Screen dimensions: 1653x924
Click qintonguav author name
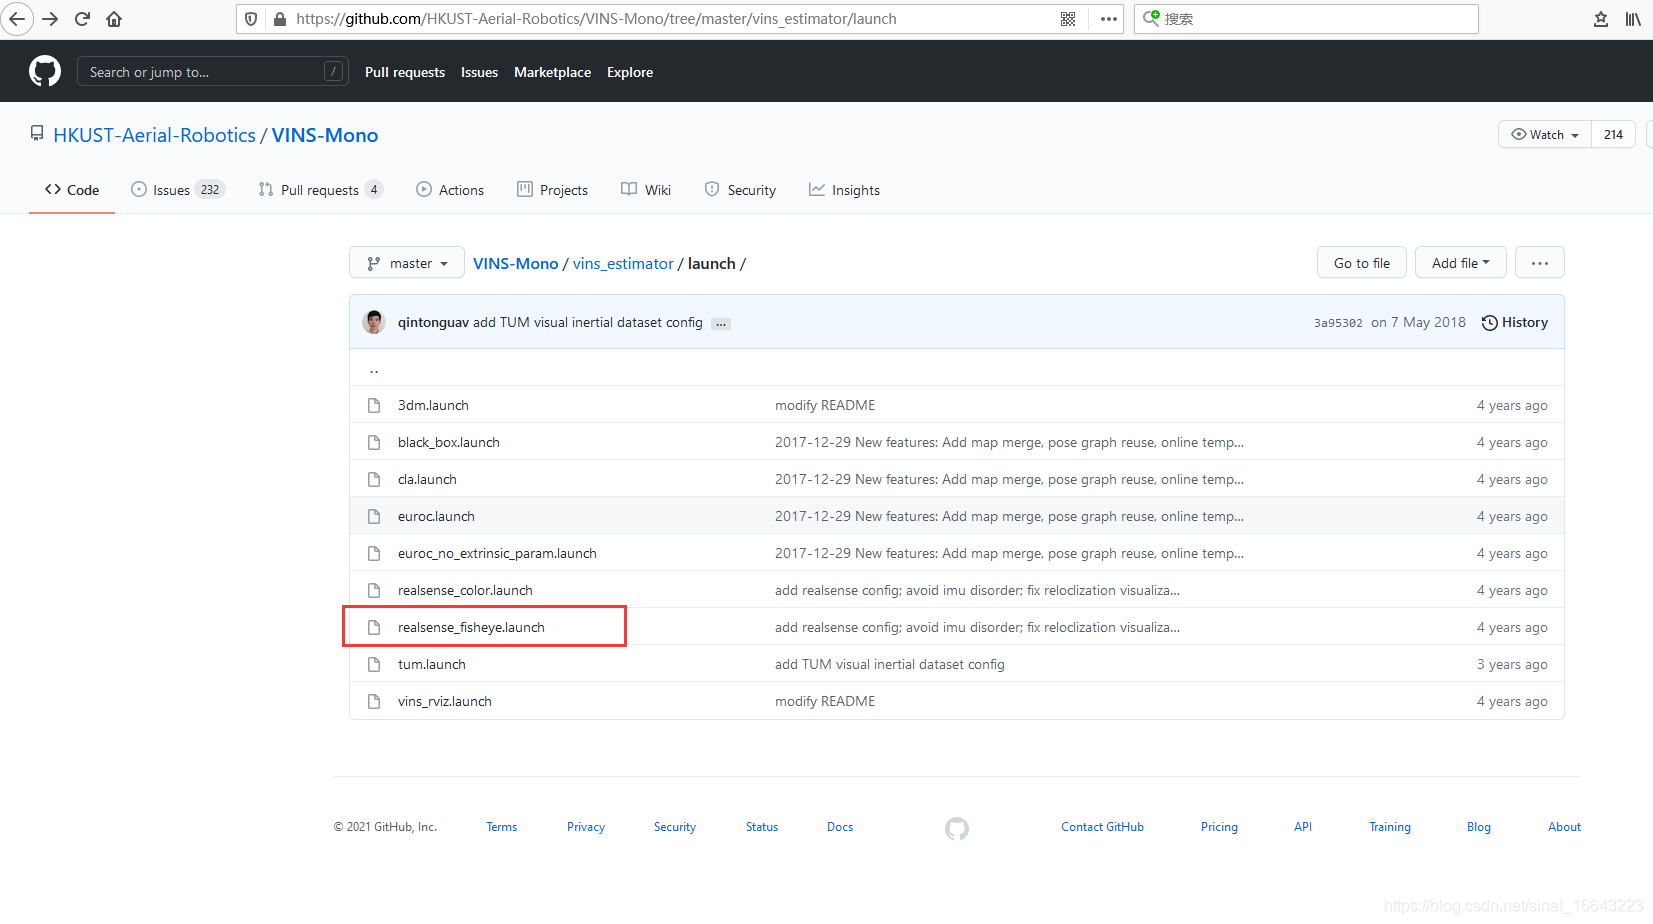(x=433, y=322)
